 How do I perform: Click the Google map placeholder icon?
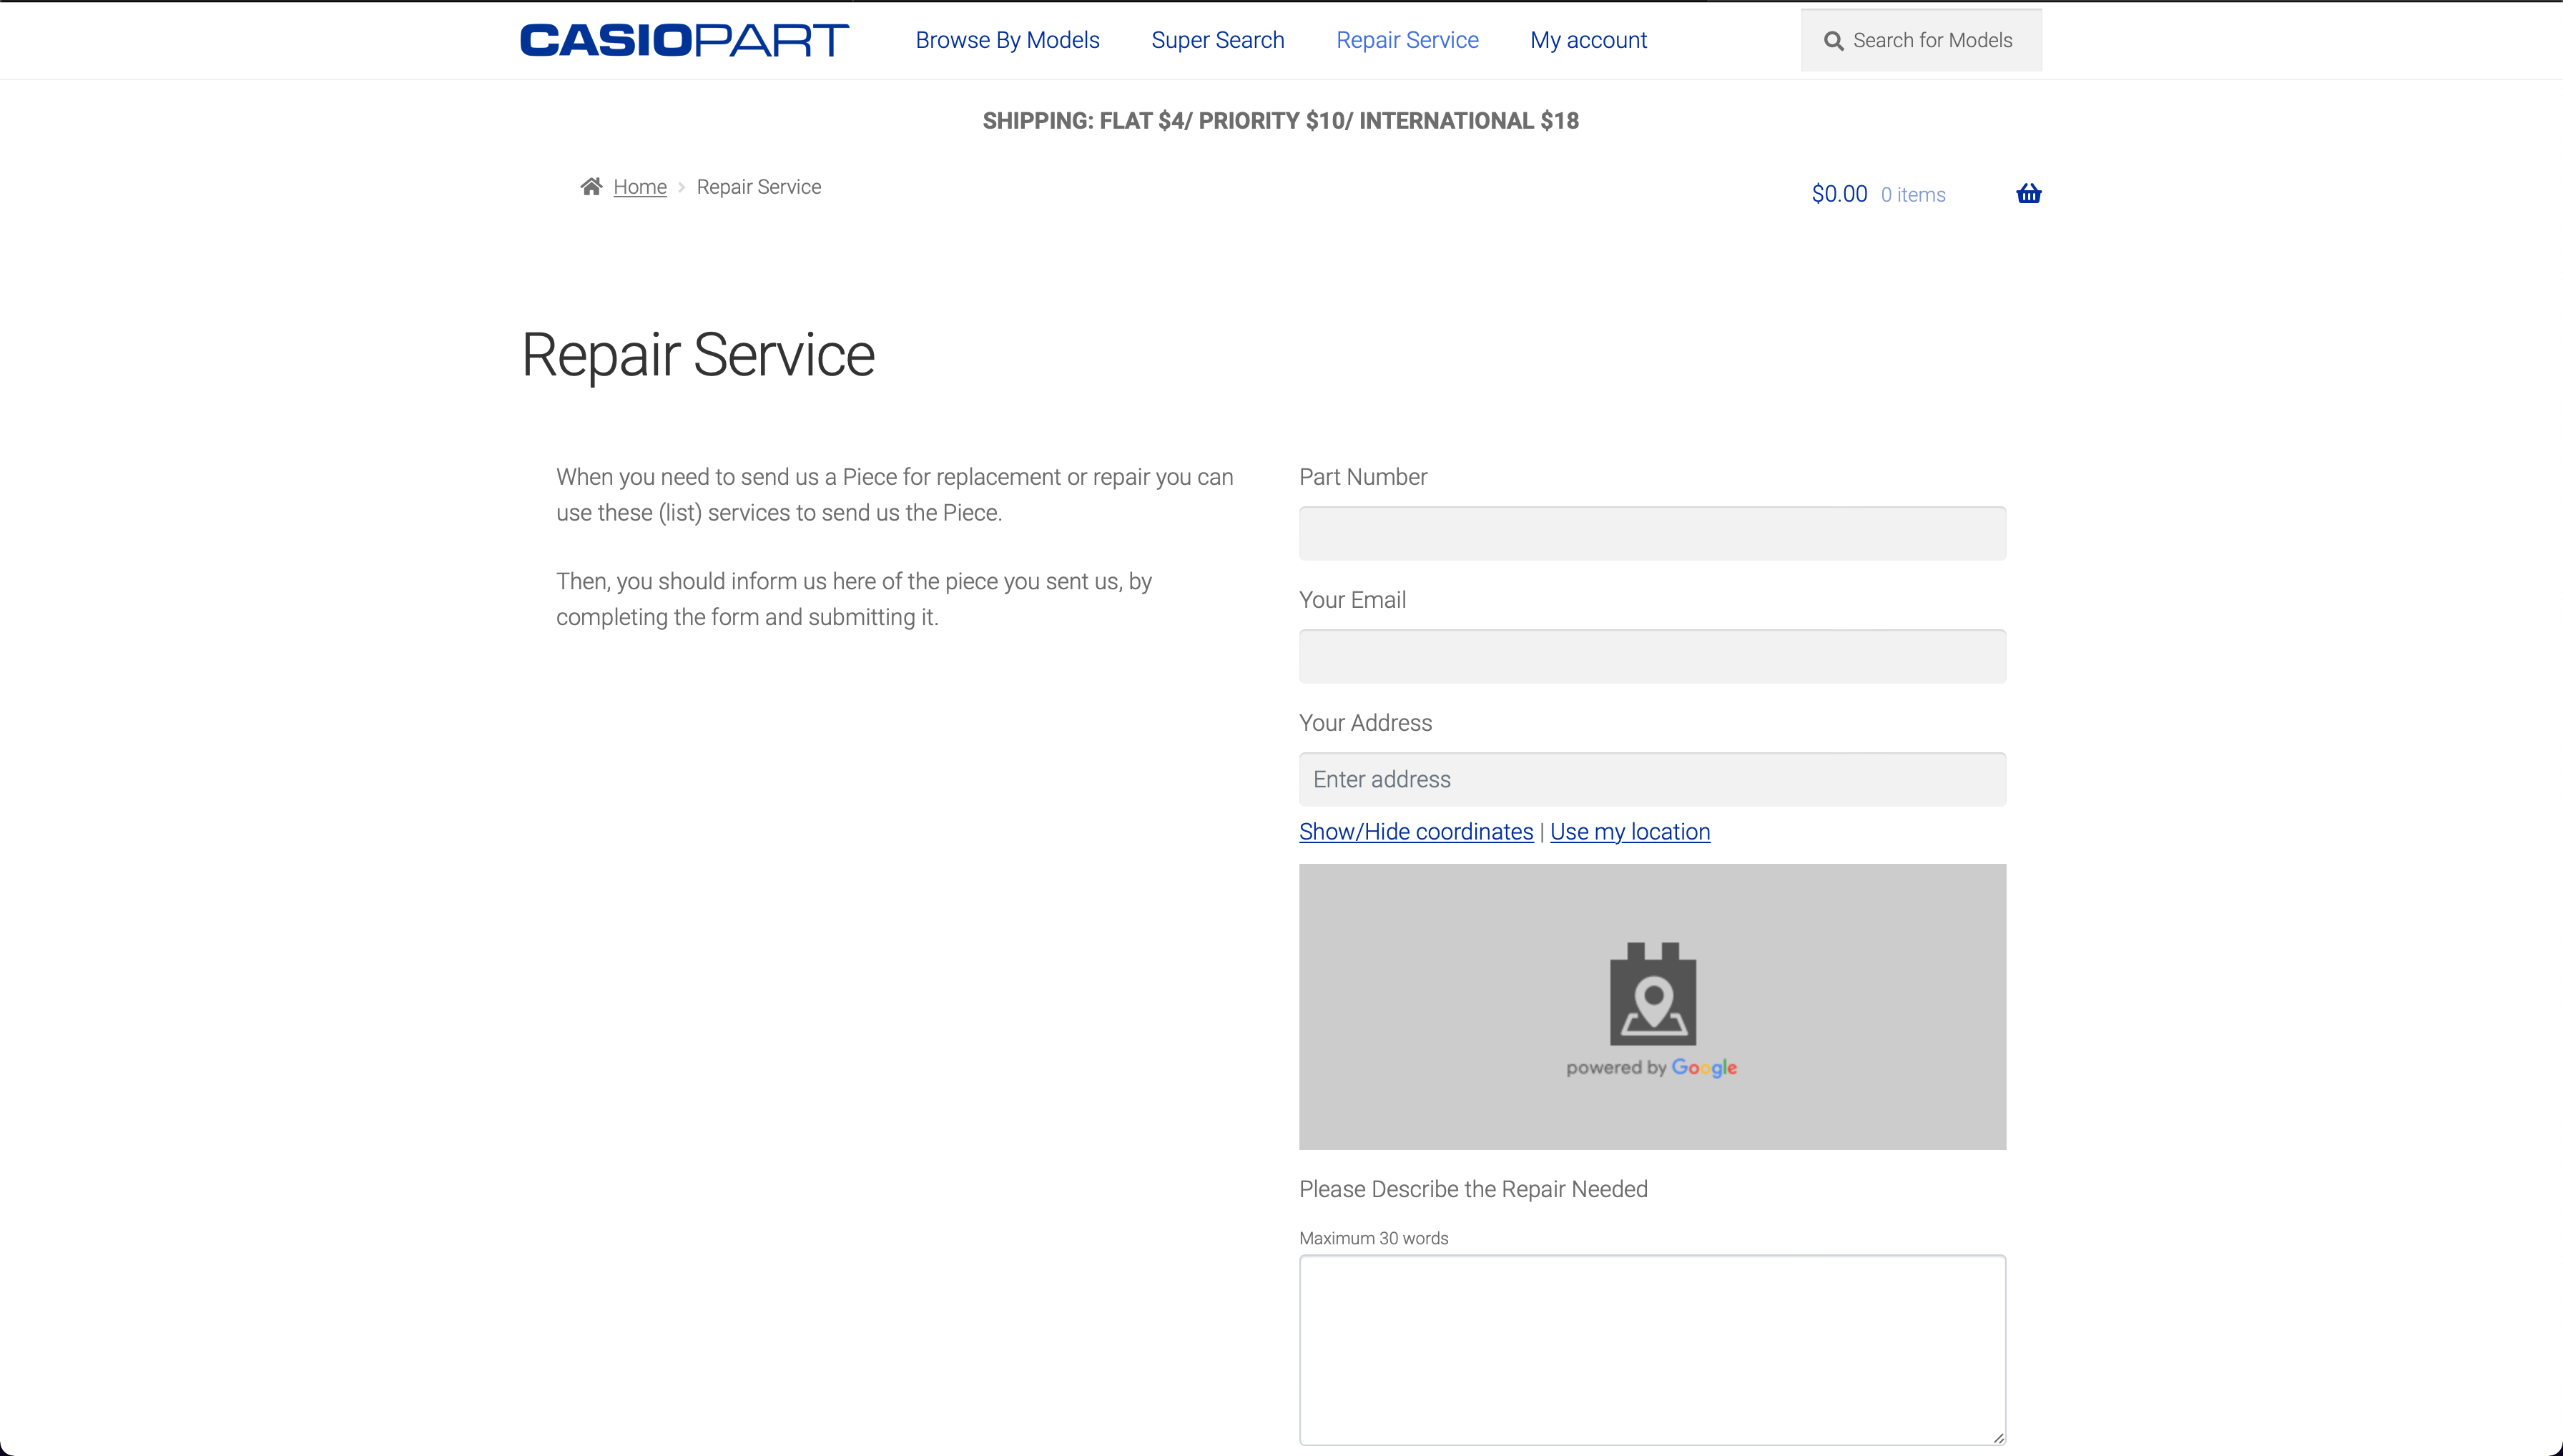1652,993
